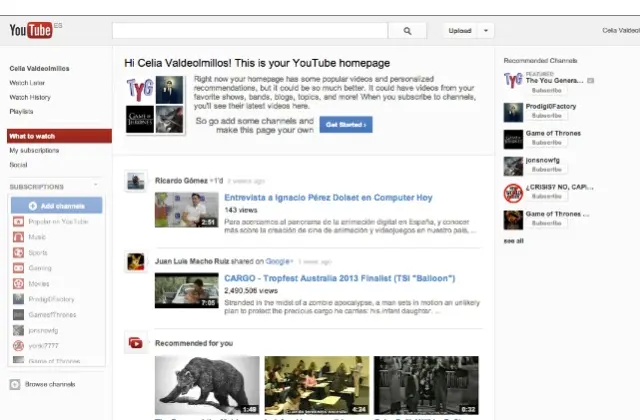Open the Prodigi0Factory channel avatar in recommendations
This screenshot has height=420, width=640.
point(513,112)
